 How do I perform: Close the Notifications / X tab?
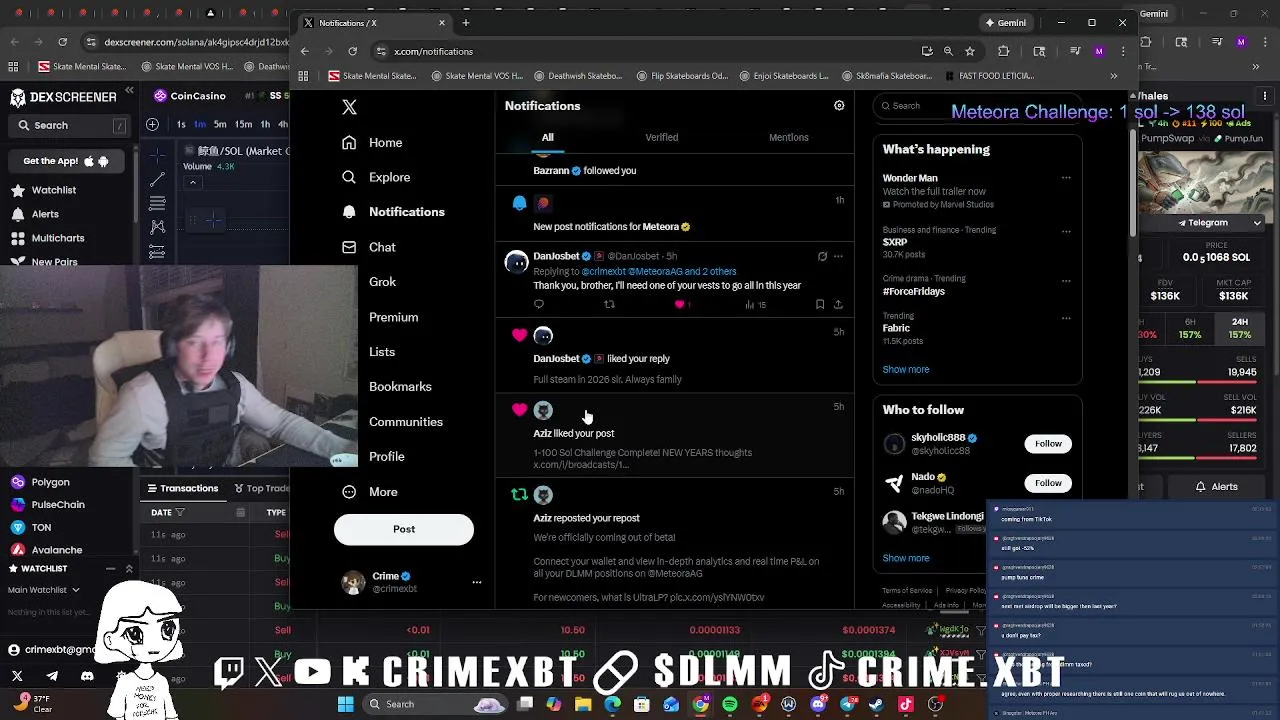point(441,23)
